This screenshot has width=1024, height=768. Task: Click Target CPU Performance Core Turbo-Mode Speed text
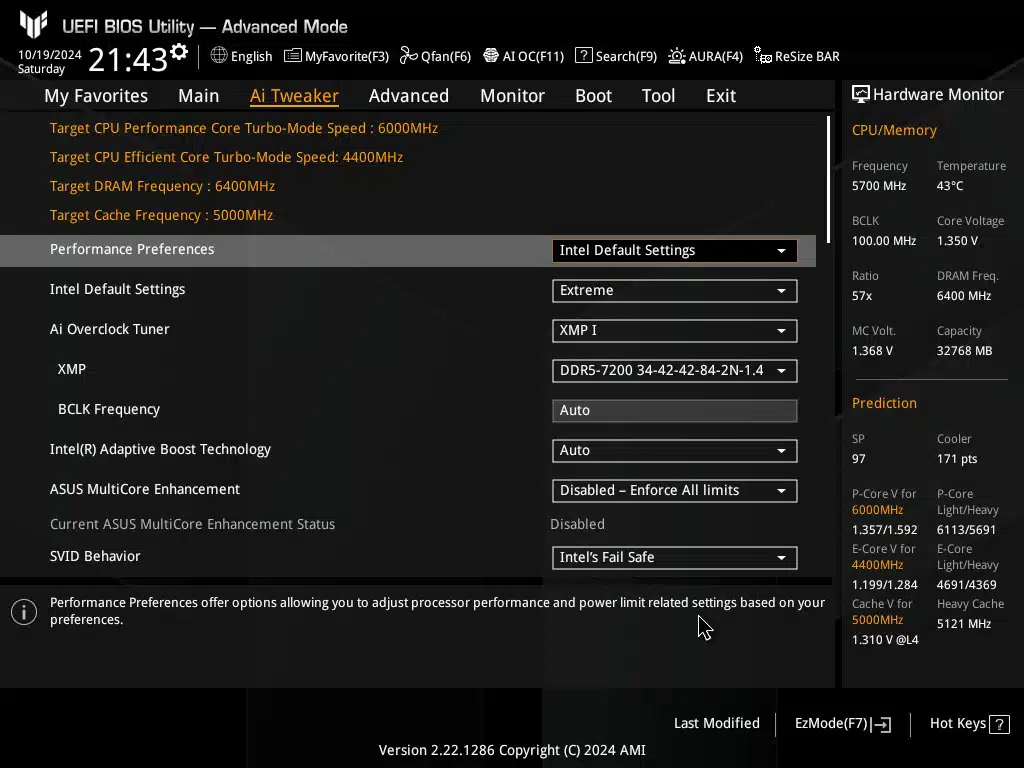point(244,128)
